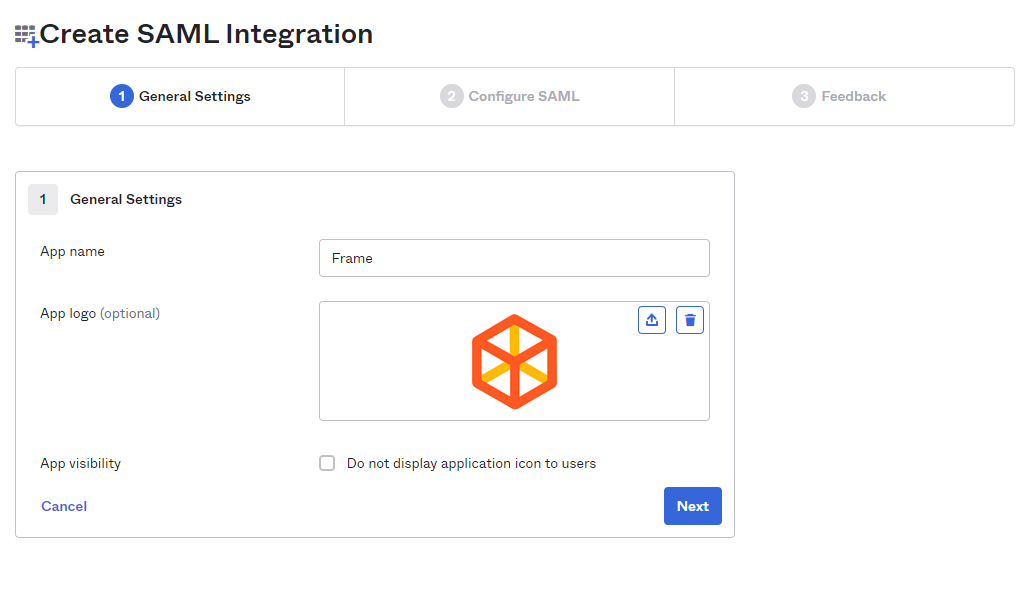Screen dimensions: 1028x593
Task: Click the orange Frame hexagon logo preview
Action: (514, 361)
